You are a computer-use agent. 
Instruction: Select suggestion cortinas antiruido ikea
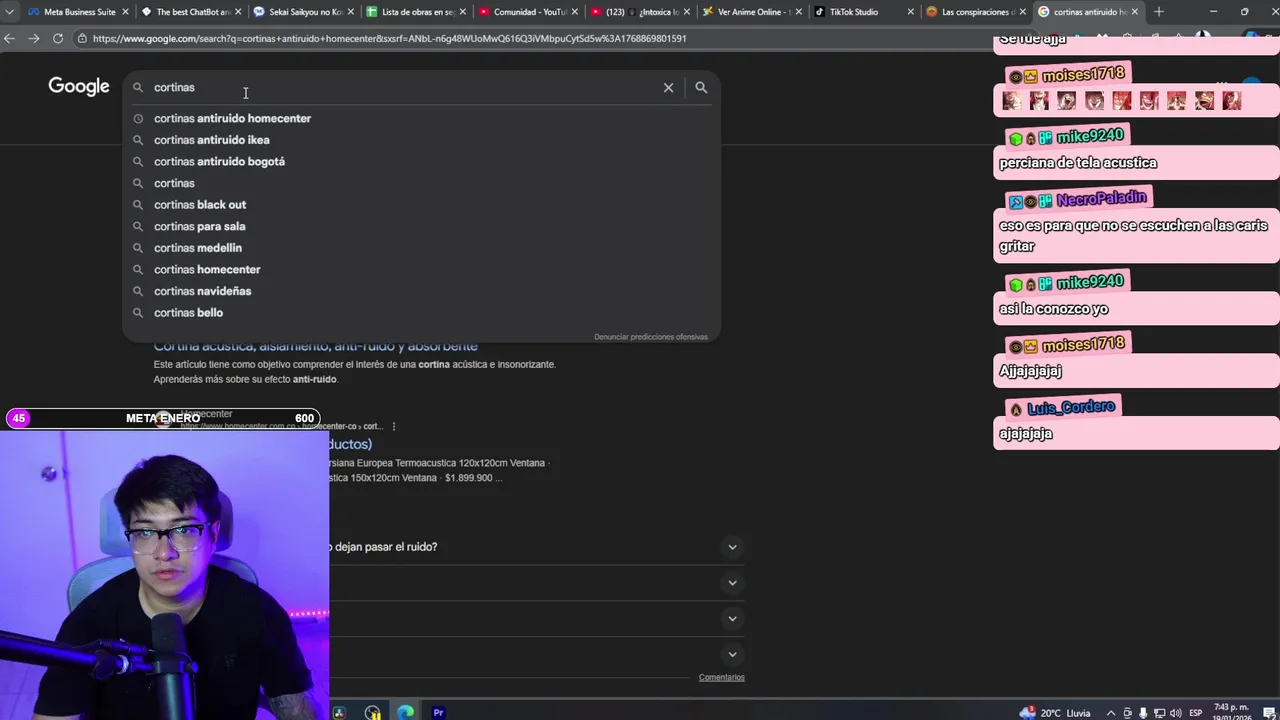tap(421, 140)
